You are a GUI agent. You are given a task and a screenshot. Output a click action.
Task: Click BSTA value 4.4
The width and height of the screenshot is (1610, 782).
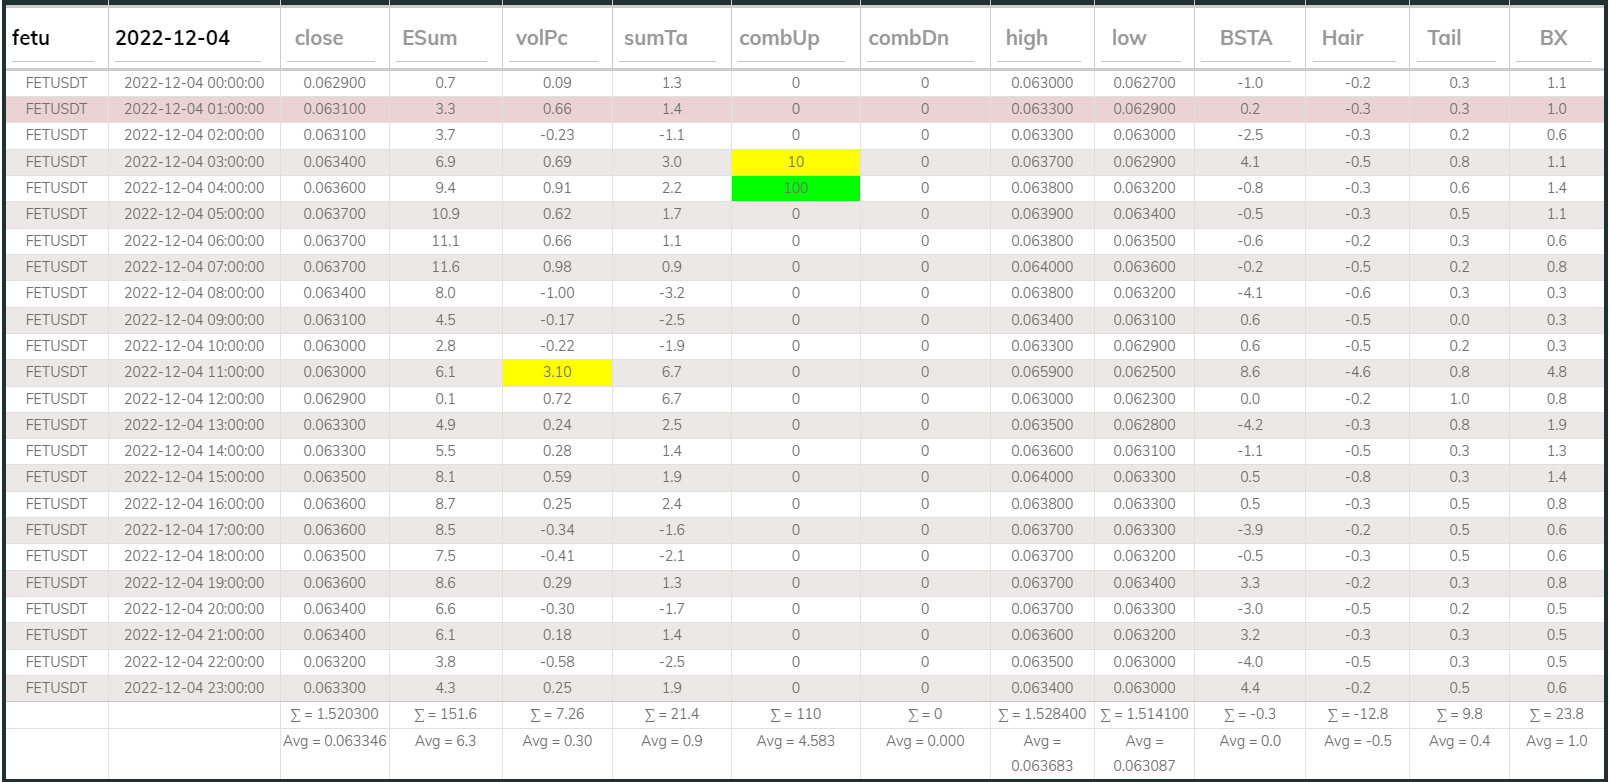(1250, 688)
